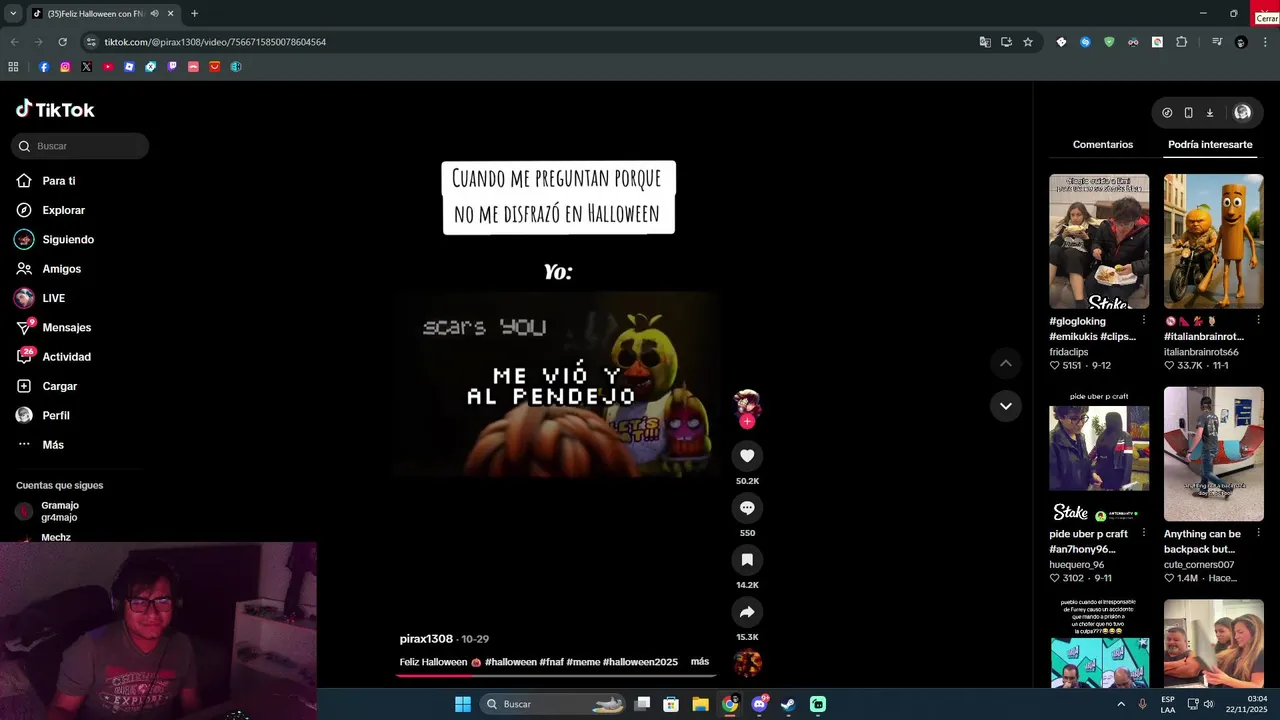This screenshot has height=720, width=1280.
Task: Open the Chrome media control icon
Action: point(1217,42)
